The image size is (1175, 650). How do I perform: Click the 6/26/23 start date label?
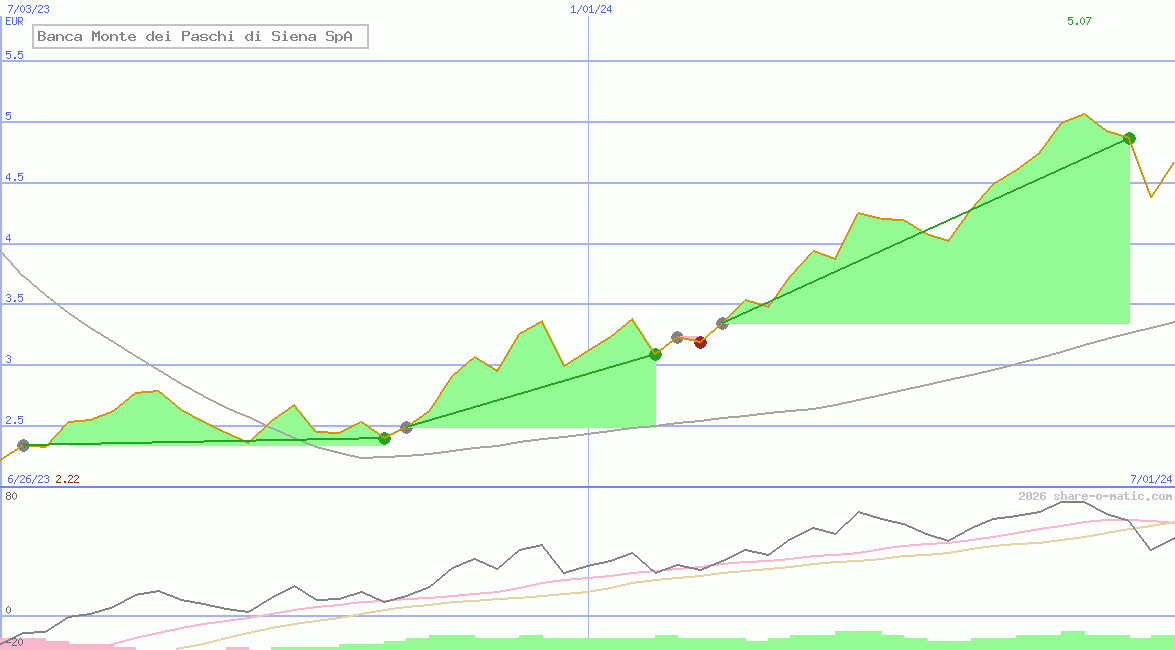click(x=28, y=479)
